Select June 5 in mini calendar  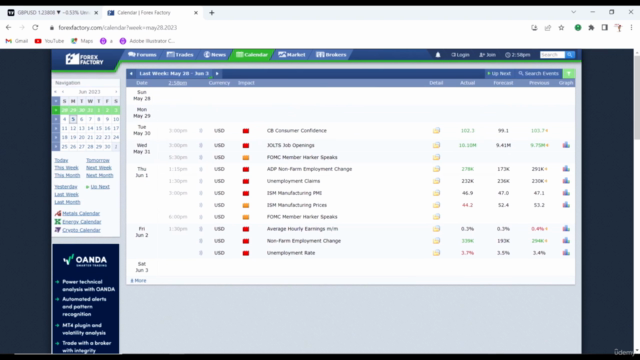(73, 119)
